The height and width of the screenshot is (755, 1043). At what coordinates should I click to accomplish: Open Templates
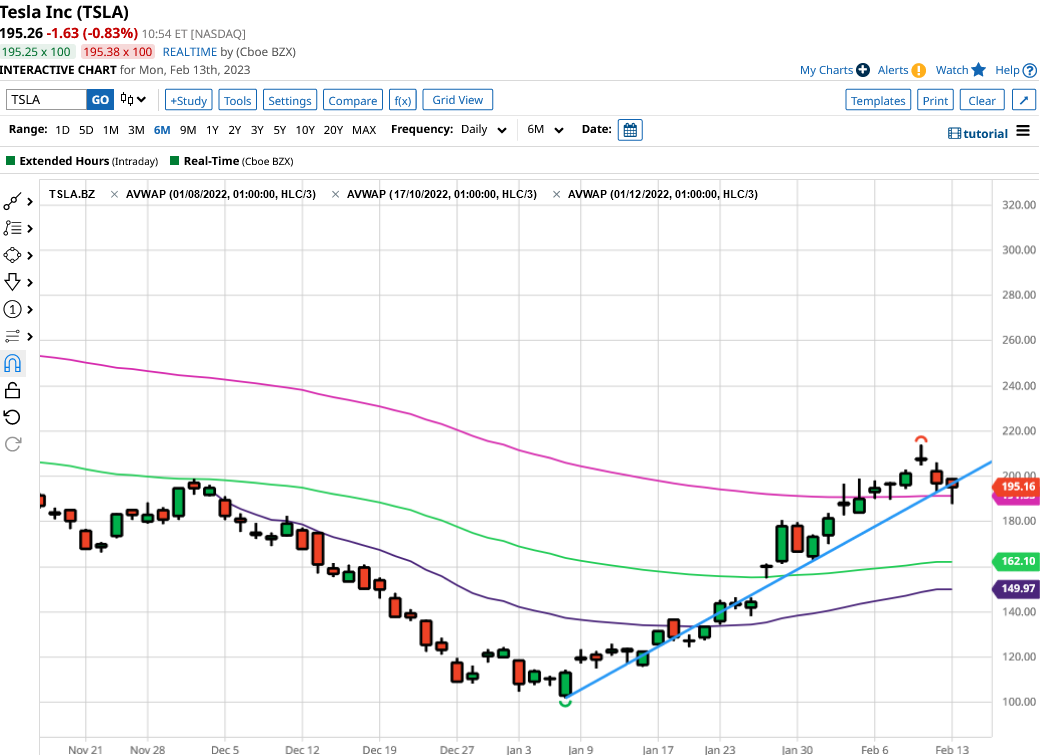878,100
